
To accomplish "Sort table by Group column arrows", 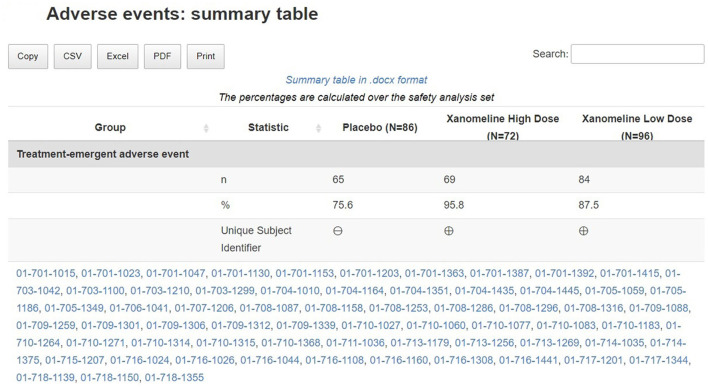I will (206, 128).
